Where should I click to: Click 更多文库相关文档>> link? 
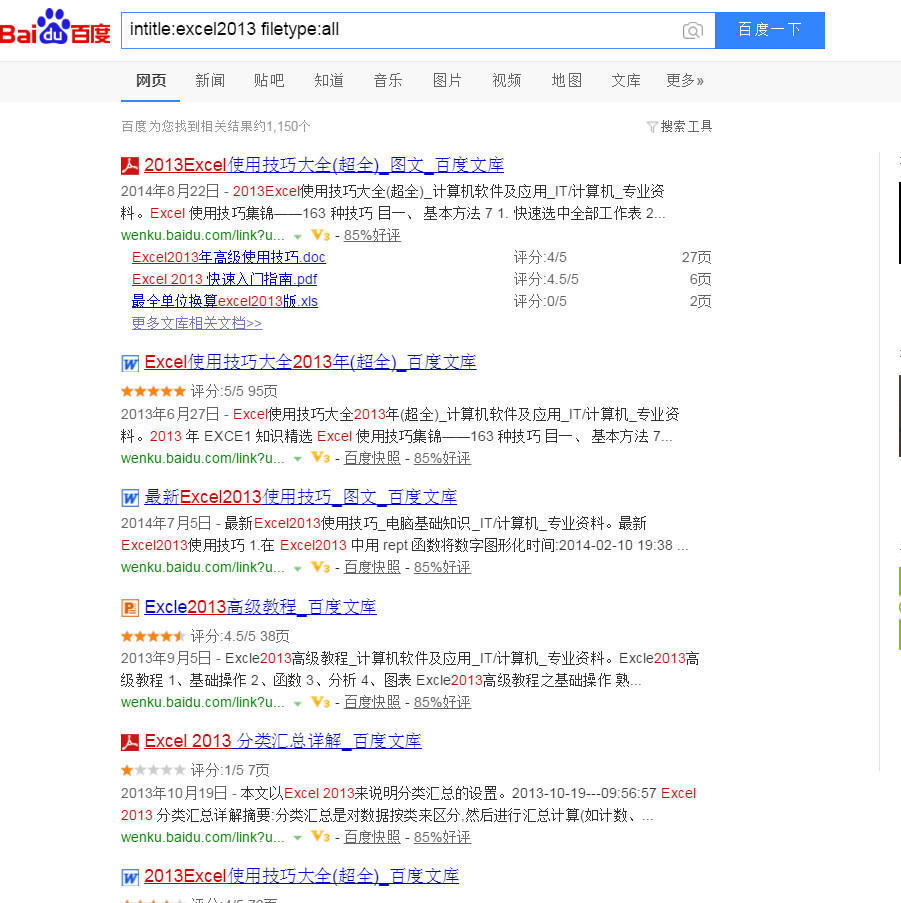(x=197, y=323)
